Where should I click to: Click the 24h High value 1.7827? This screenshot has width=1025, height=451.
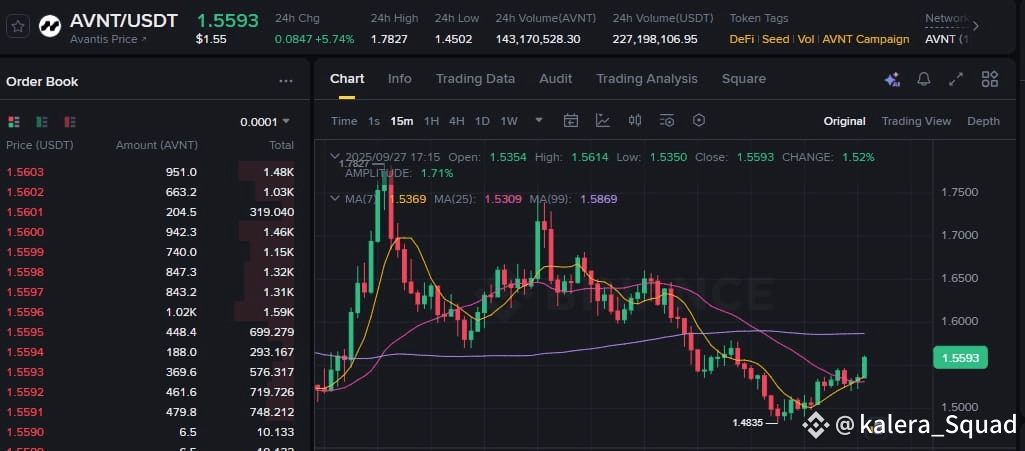(x=389, y=39)
